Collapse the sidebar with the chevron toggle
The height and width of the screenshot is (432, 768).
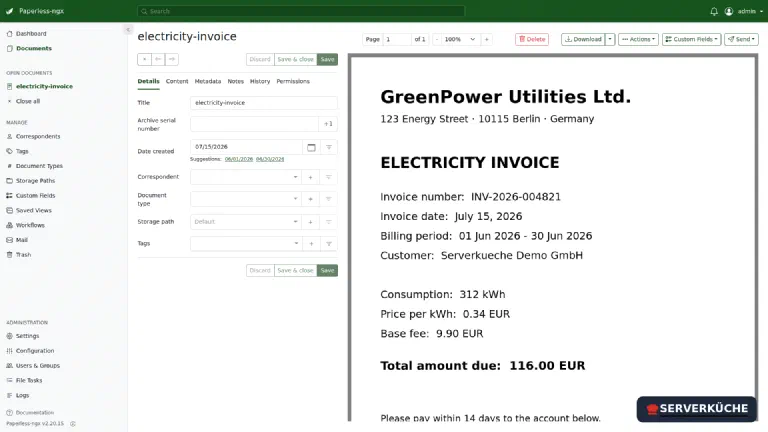click(128, 29)
